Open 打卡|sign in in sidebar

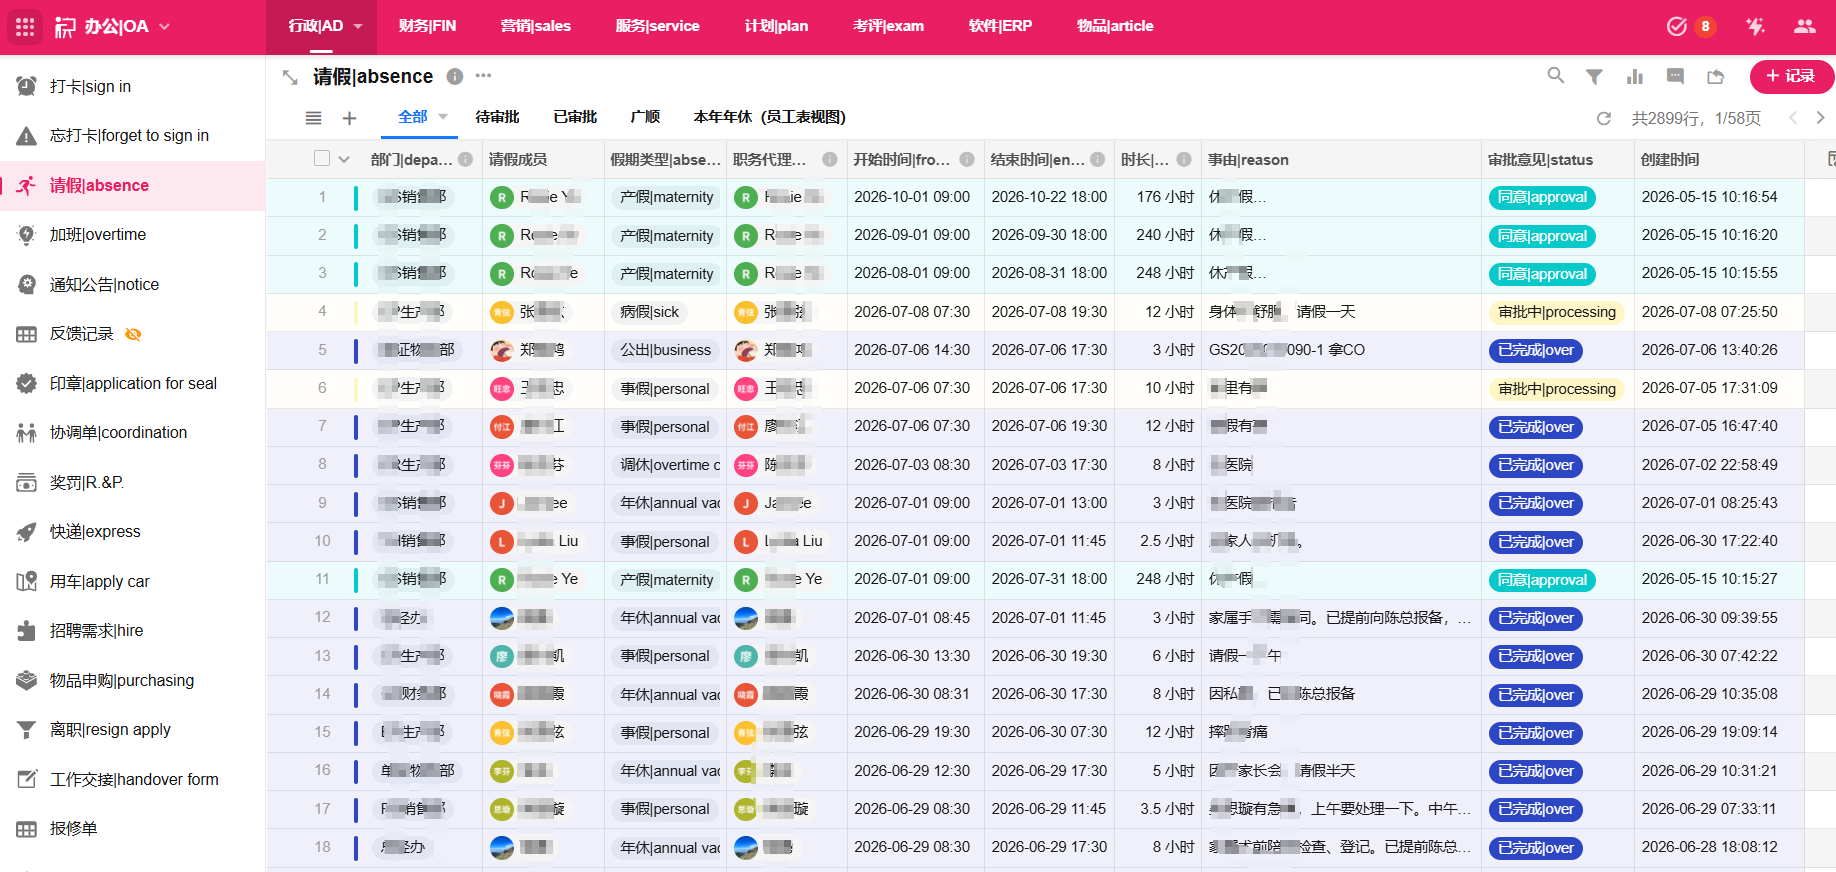[132, 87]
